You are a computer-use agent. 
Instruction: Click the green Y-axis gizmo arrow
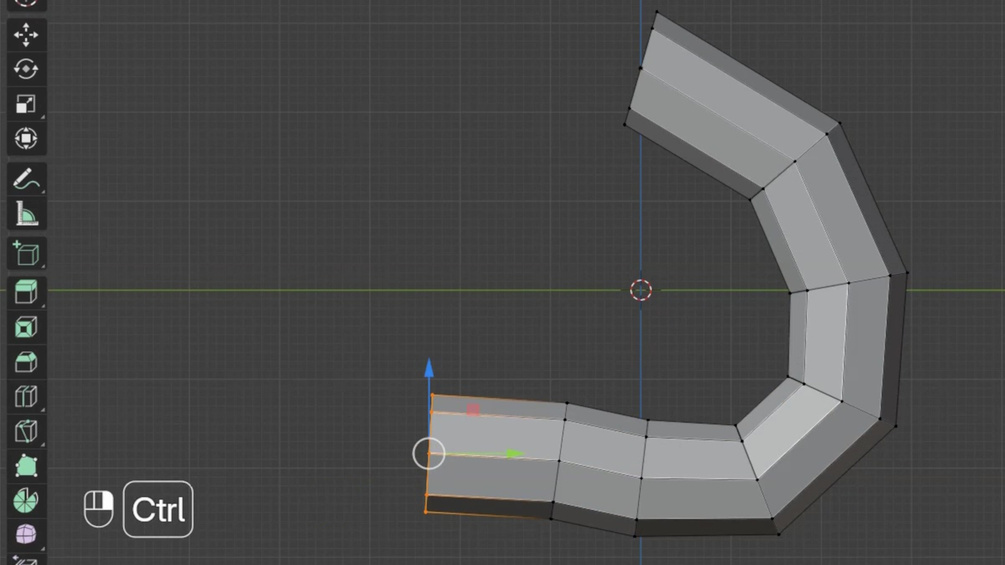click(514, 454)
